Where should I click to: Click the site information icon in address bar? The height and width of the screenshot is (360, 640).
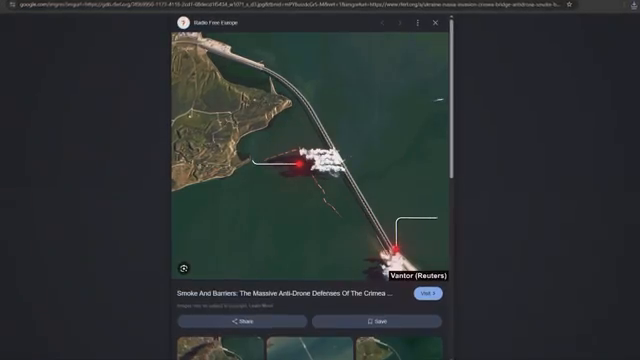12,4
